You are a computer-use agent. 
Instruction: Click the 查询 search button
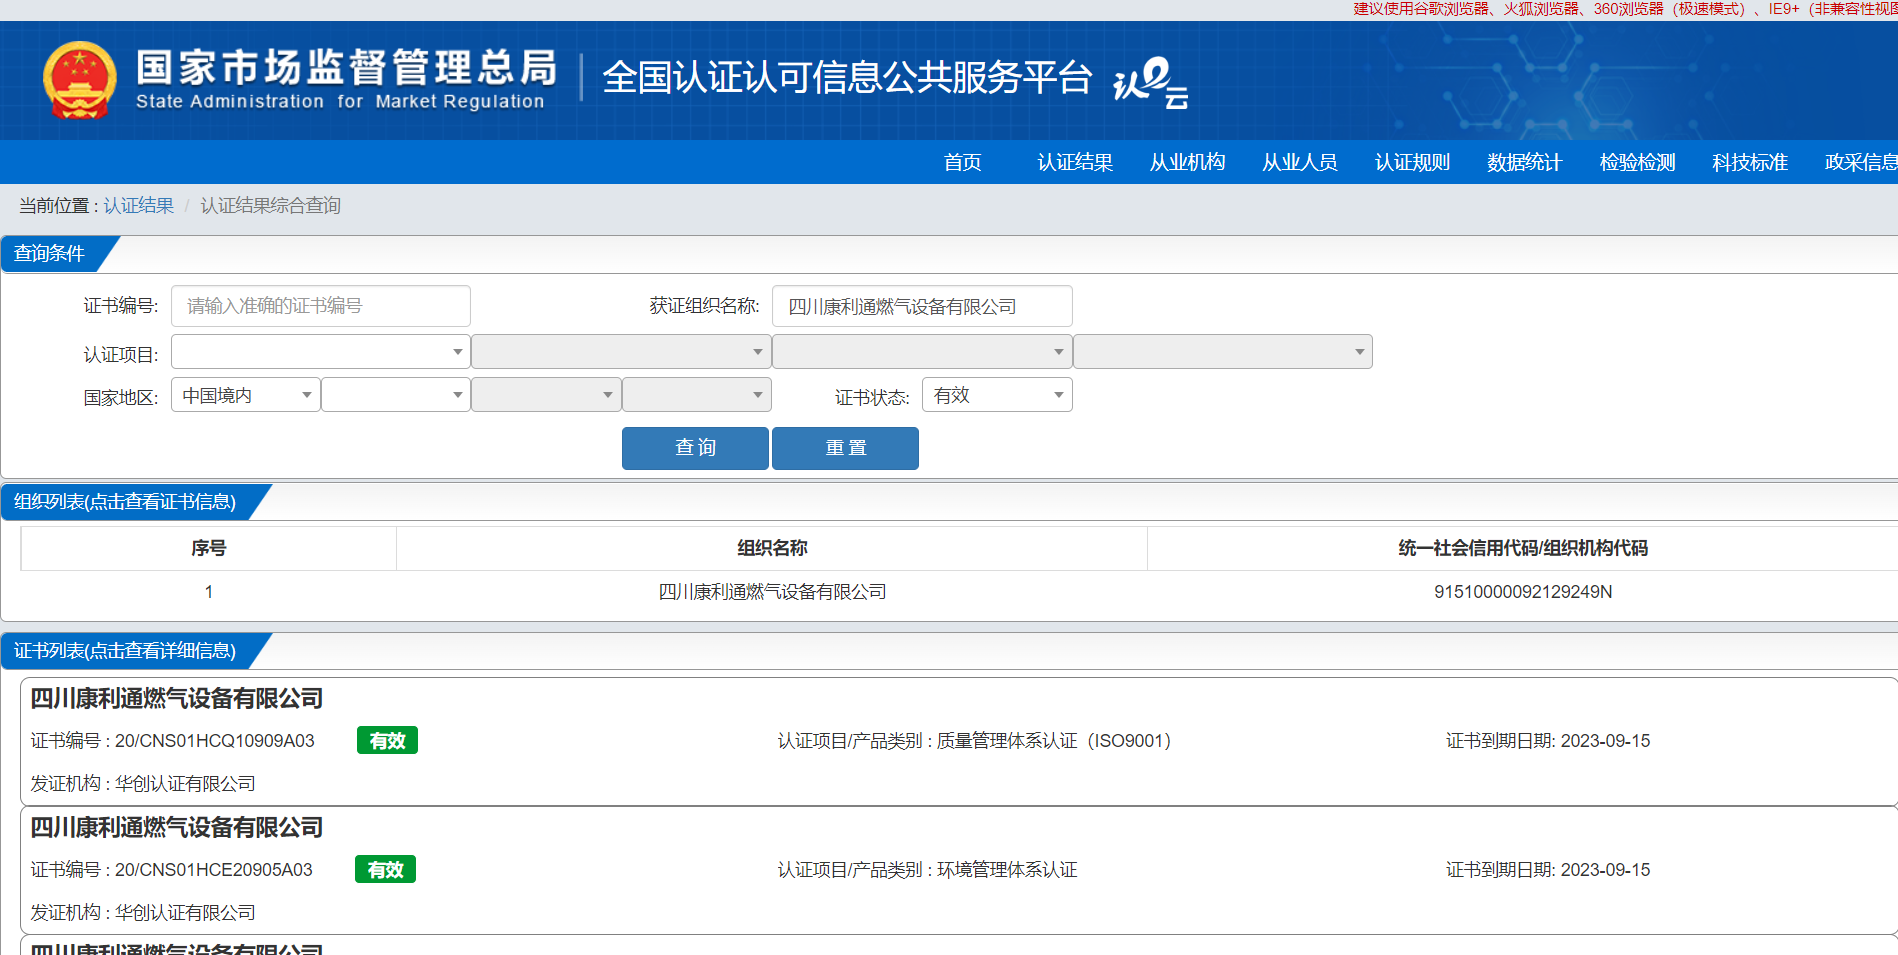coord(695,448)
